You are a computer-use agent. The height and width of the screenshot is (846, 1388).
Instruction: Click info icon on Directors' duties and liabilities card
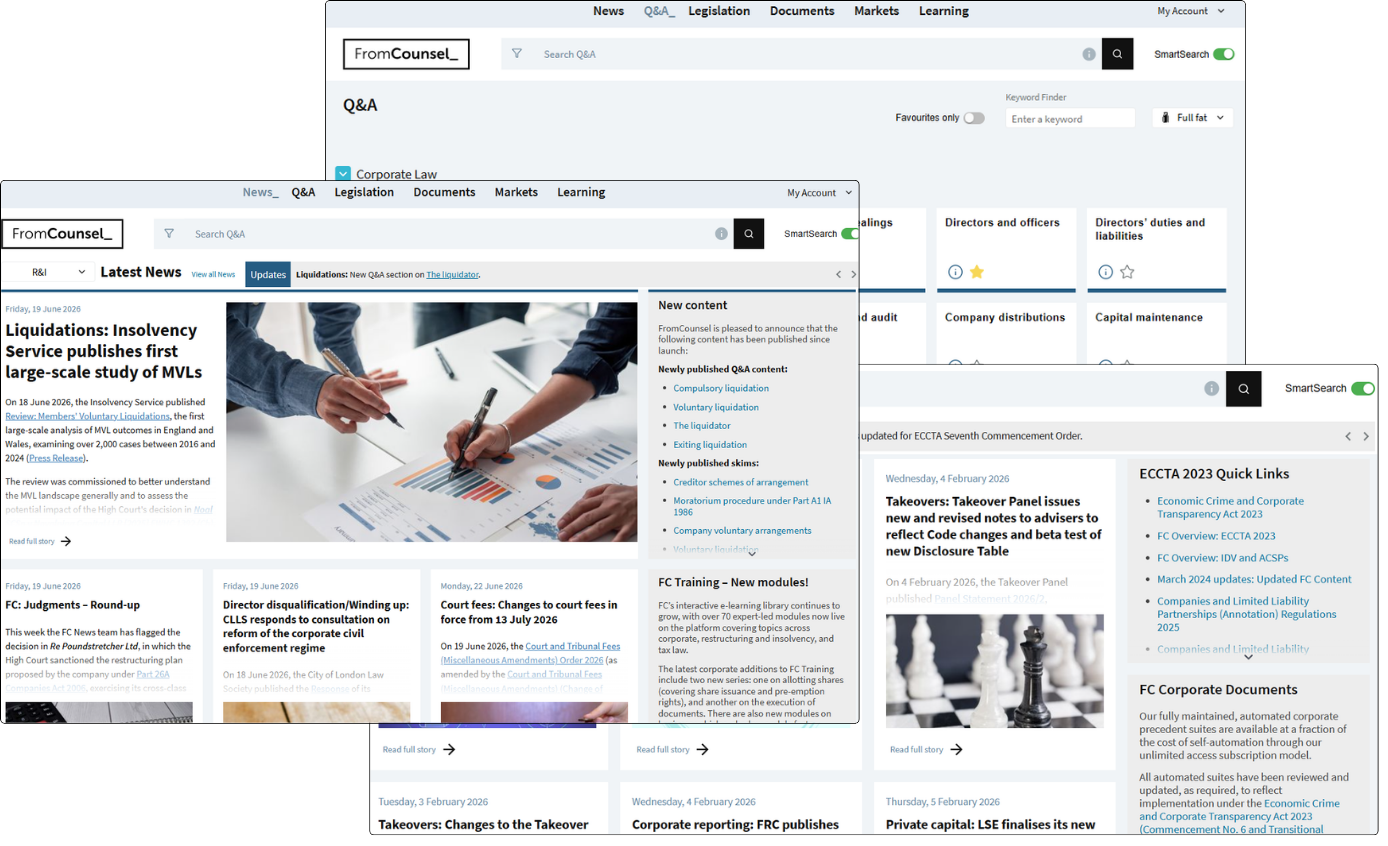point(1105,272)
